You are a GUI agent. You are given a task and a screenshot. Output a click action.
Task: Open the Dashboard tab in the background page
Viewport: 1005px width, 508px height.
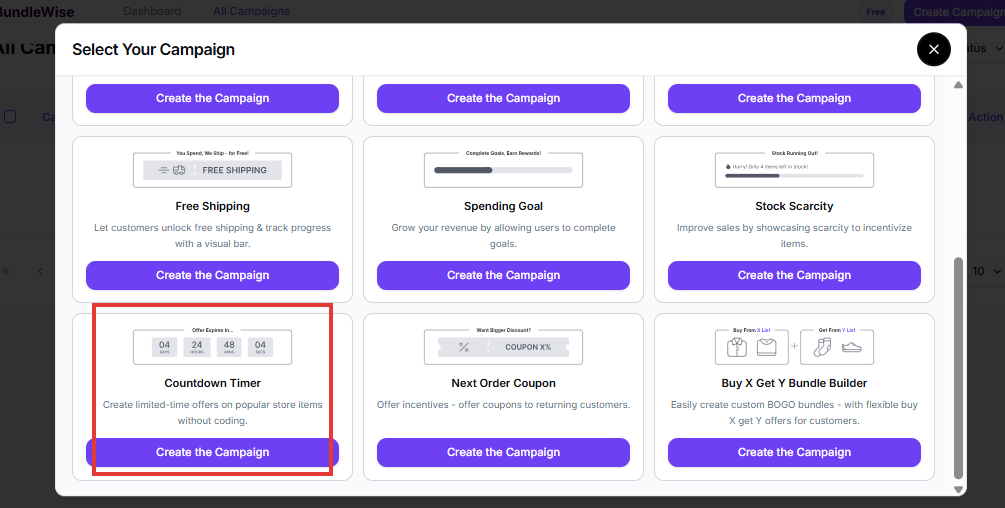click(152, 12)
